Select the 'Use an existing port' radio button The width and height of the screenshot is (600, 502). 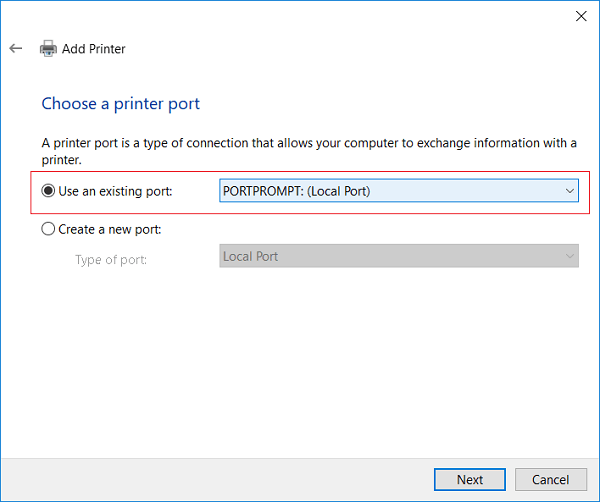(x=48, y=191)
